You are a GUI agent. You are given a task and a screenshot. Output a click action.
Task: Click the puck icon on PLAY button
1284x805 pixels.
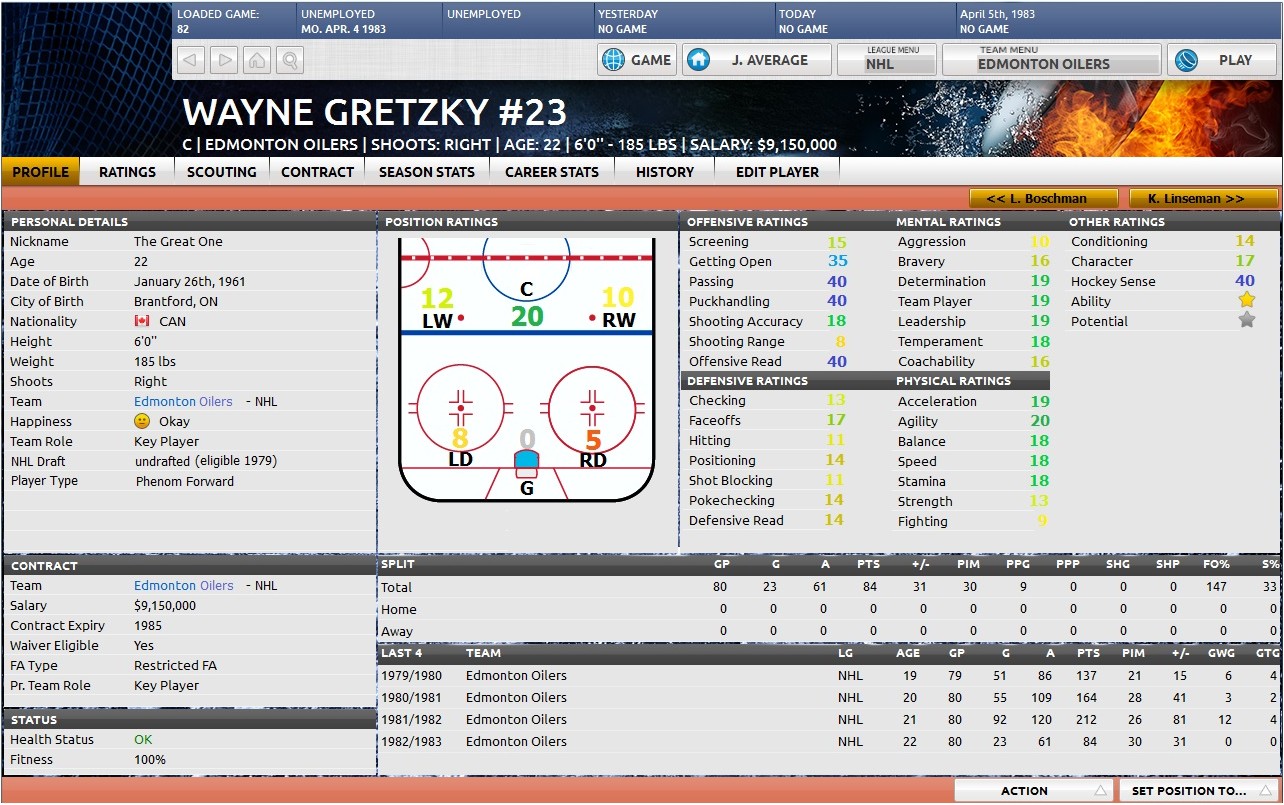pos(1186,60)
